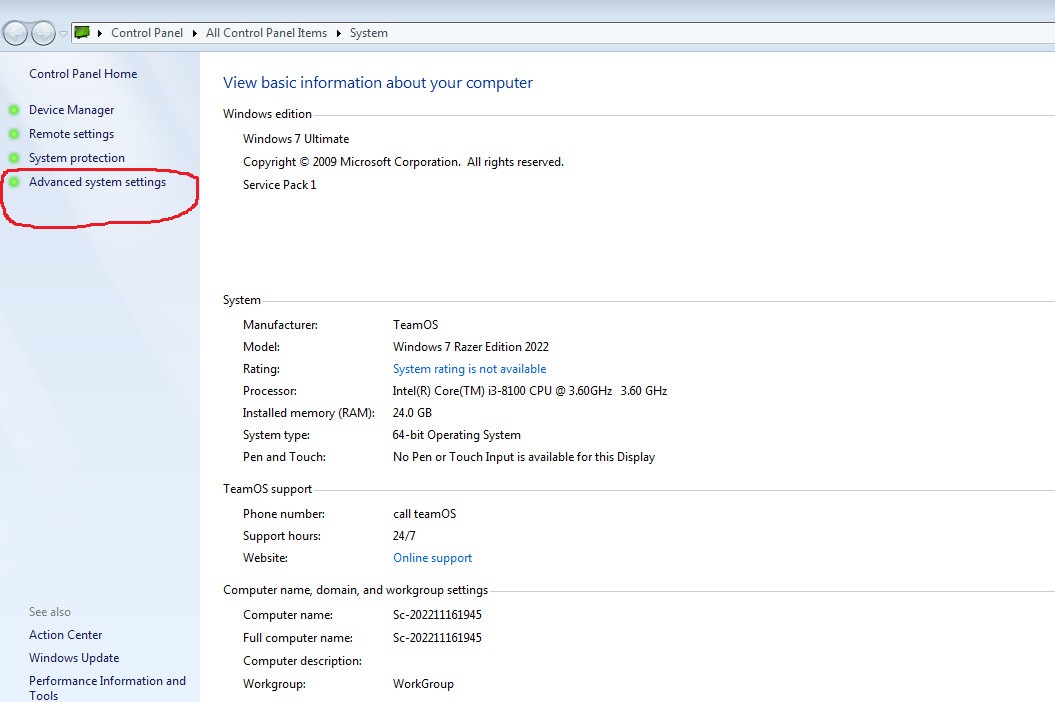Open Advanced system settings
Screen dimensions: 1055x702
point(98,182)
